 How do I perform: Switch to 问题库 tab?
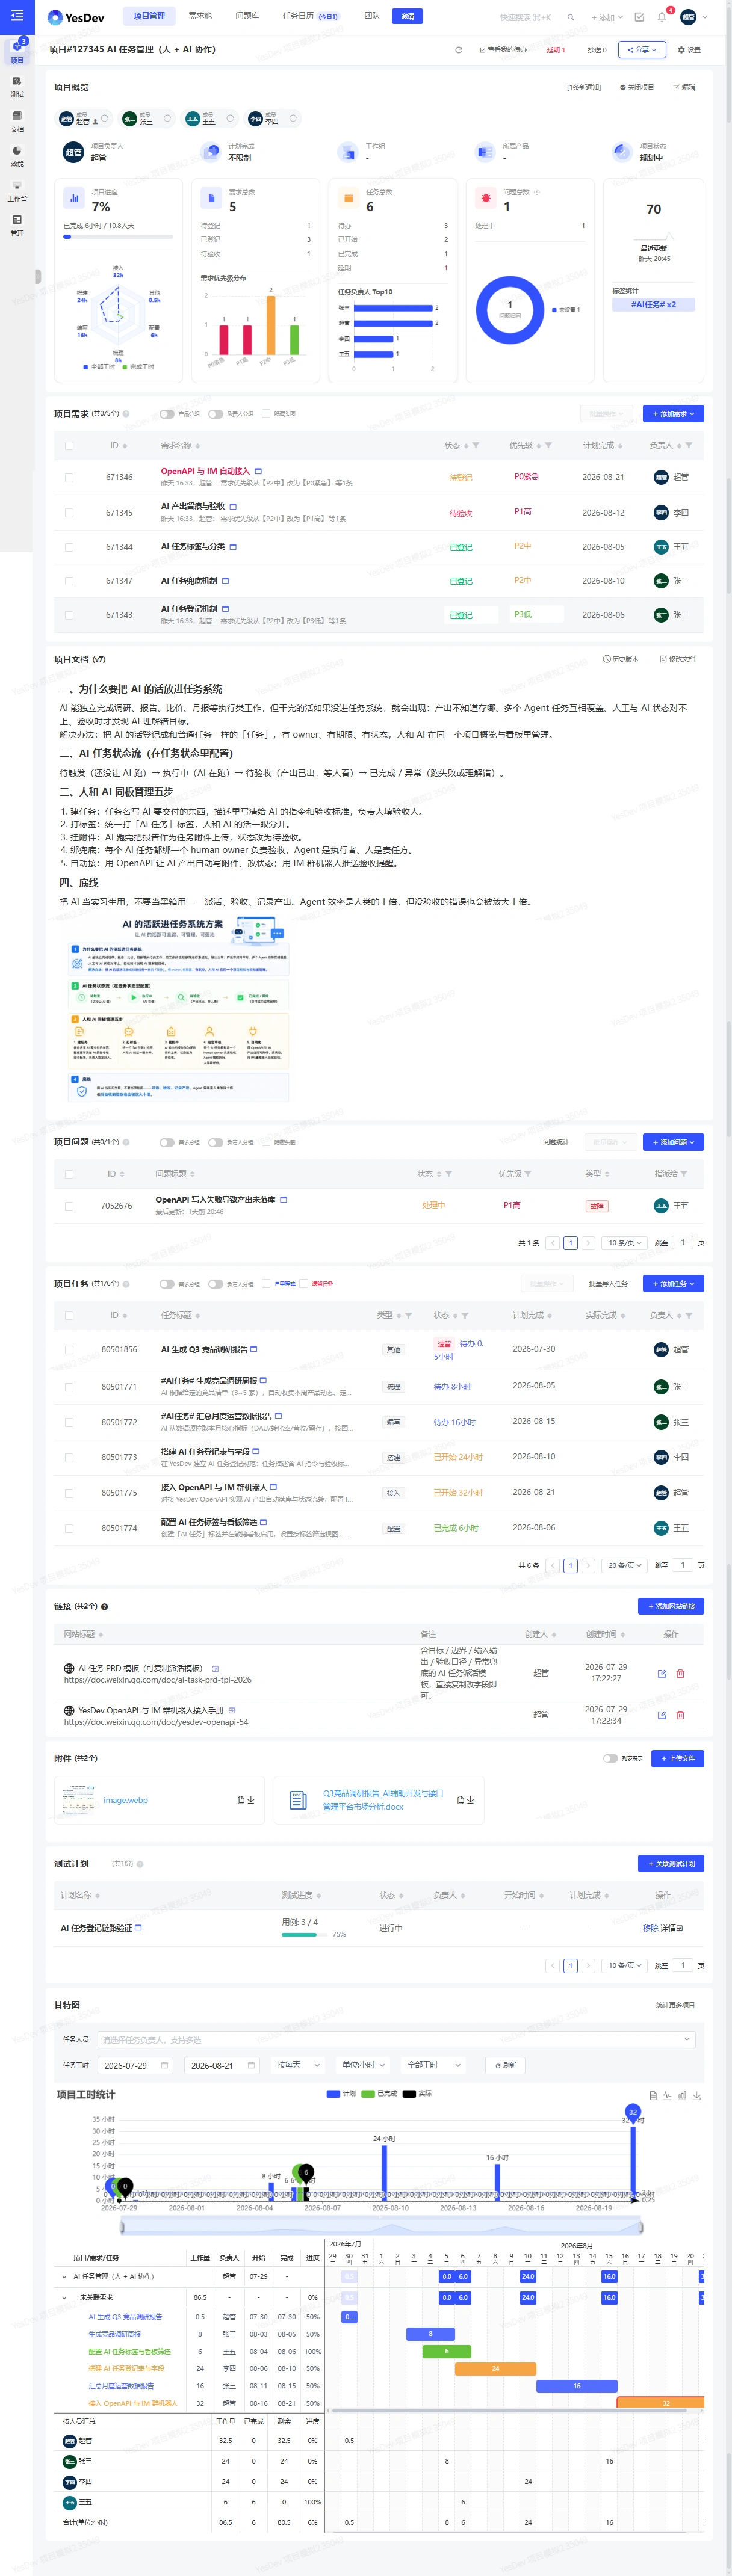pyautogui.click(x=247, y=16)
